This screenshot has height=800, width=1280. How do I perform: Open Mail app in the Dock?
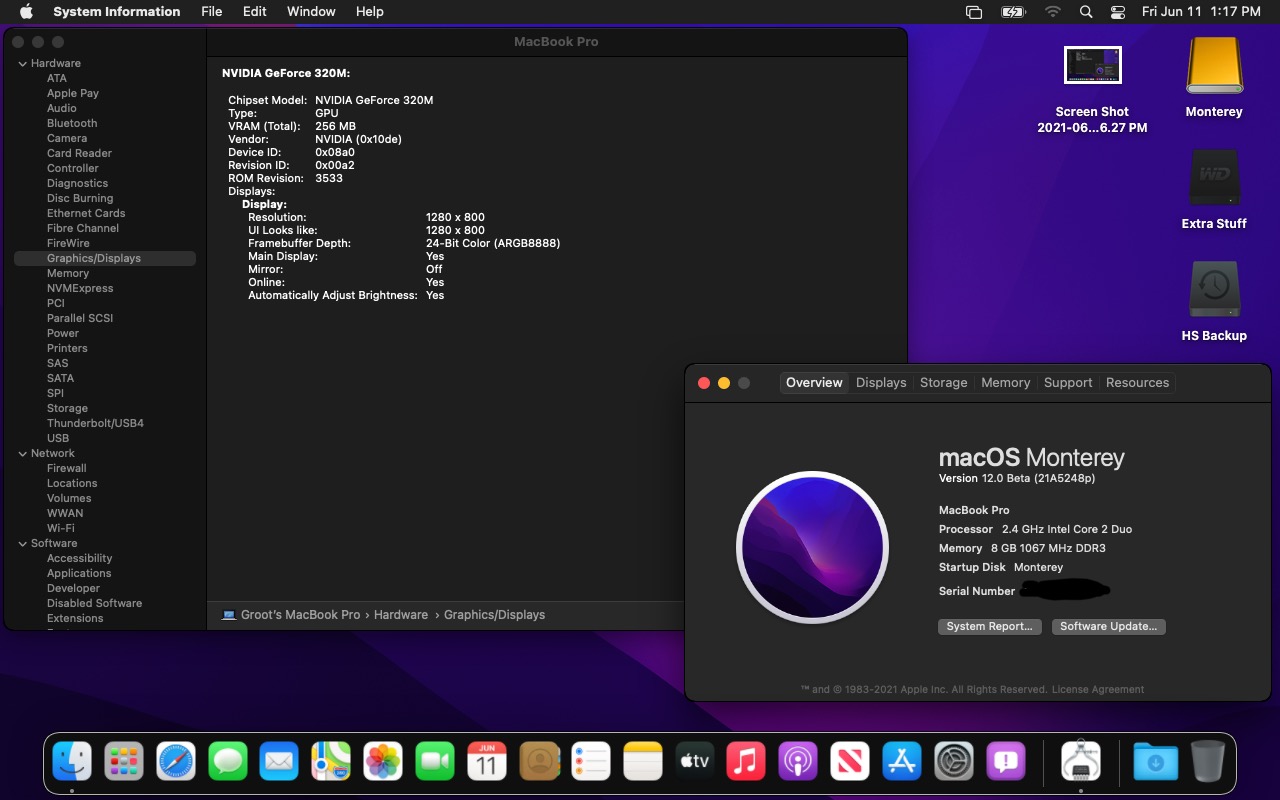point(279,762)
